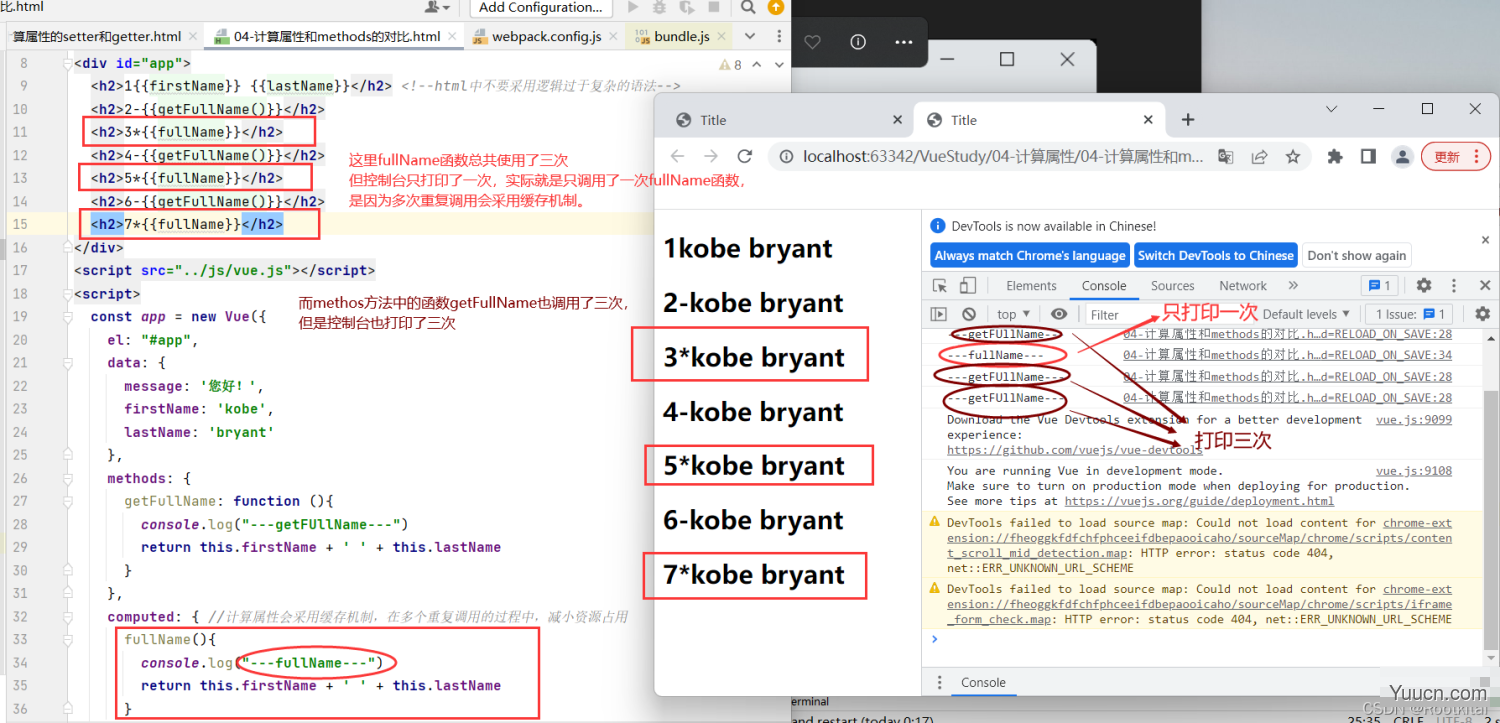Toggle the console sidebar icon

pyautogui.click(x=939, y=314)
